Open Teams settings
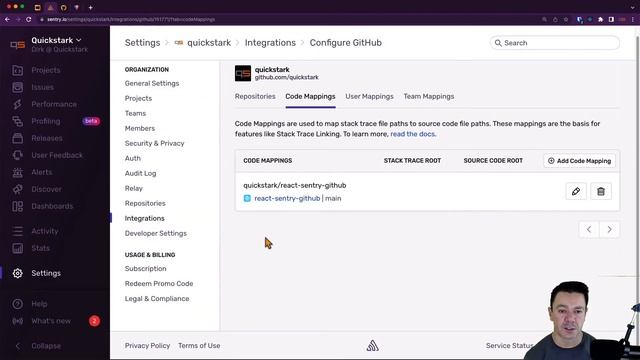 point(135,113)
